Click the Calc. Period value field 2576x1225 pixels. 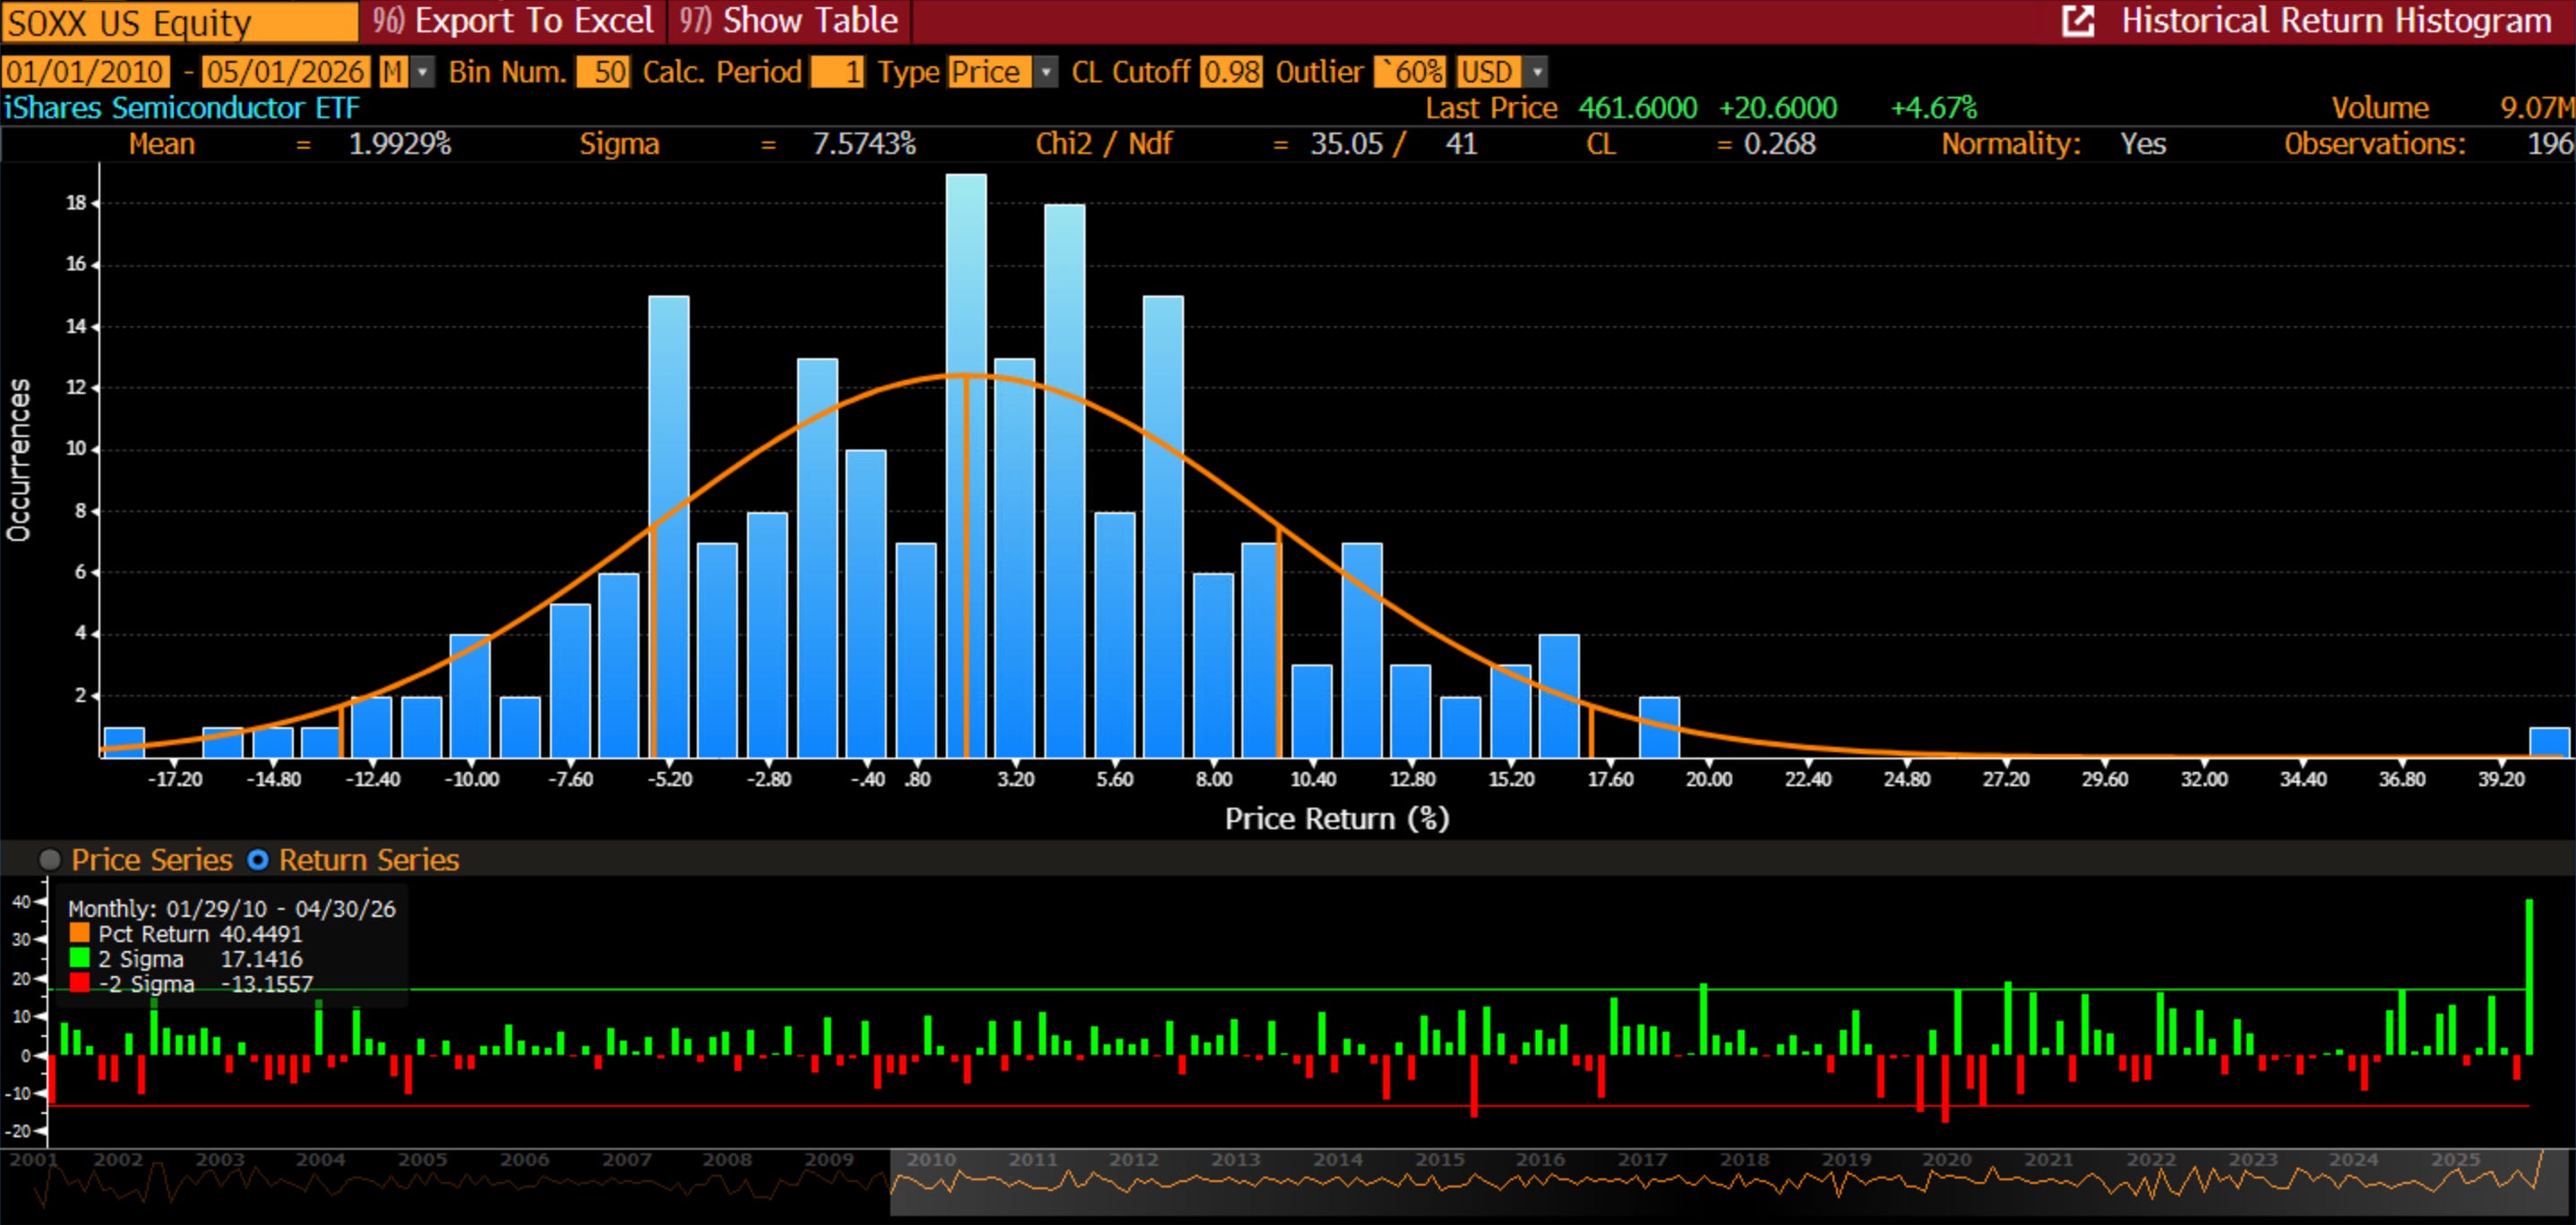point(837,72)
